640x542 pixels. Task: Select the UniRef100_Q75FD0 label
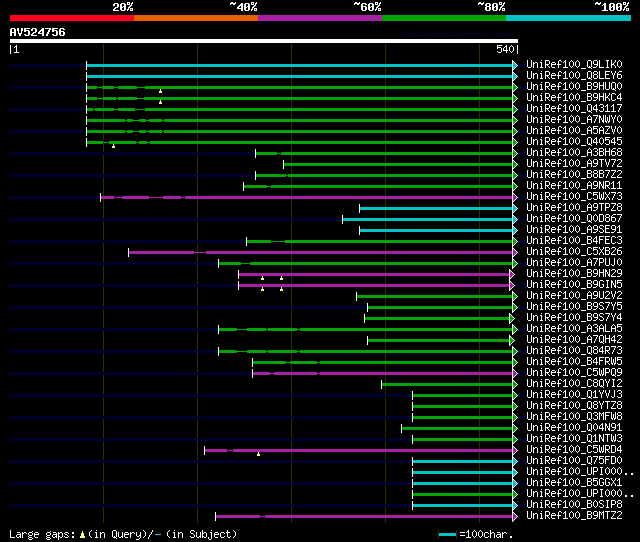coord(574,461)
